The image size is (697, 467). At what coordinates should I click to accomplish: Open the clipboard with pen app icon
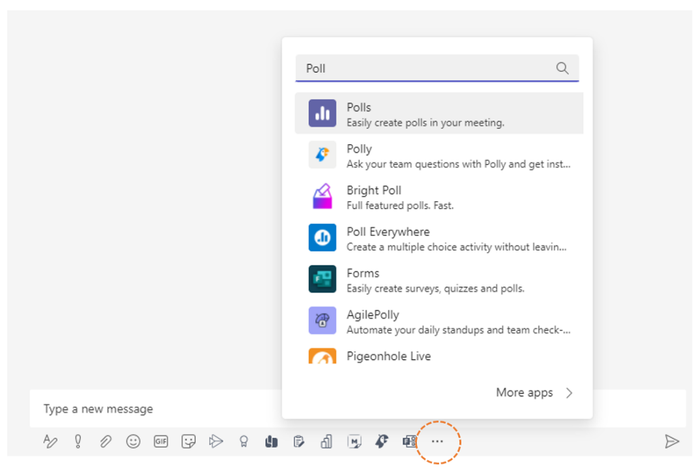(x=299, y=441)
